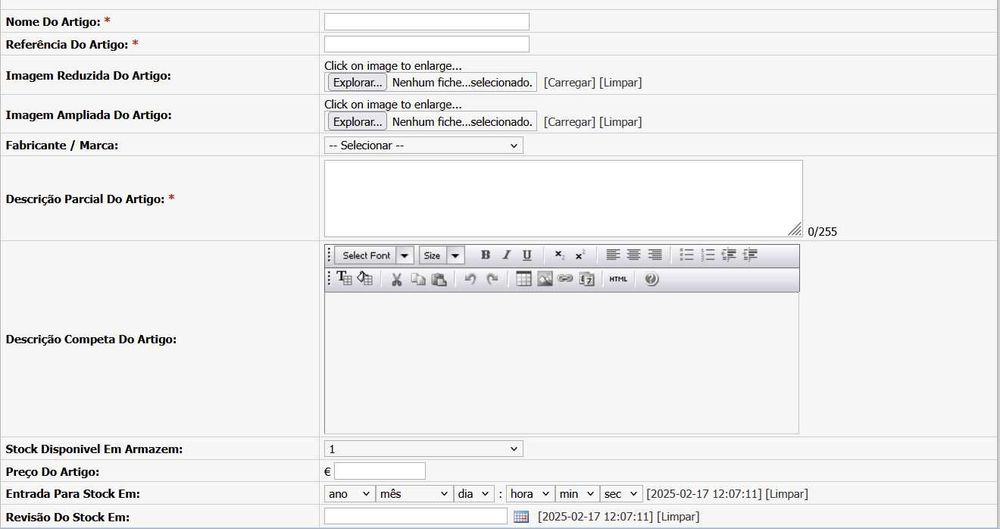Insert timestamp for Entrada Para Stock Em
Viewport: 1000px width, 529px height.
pyautogui.click(x=704, y=494)
